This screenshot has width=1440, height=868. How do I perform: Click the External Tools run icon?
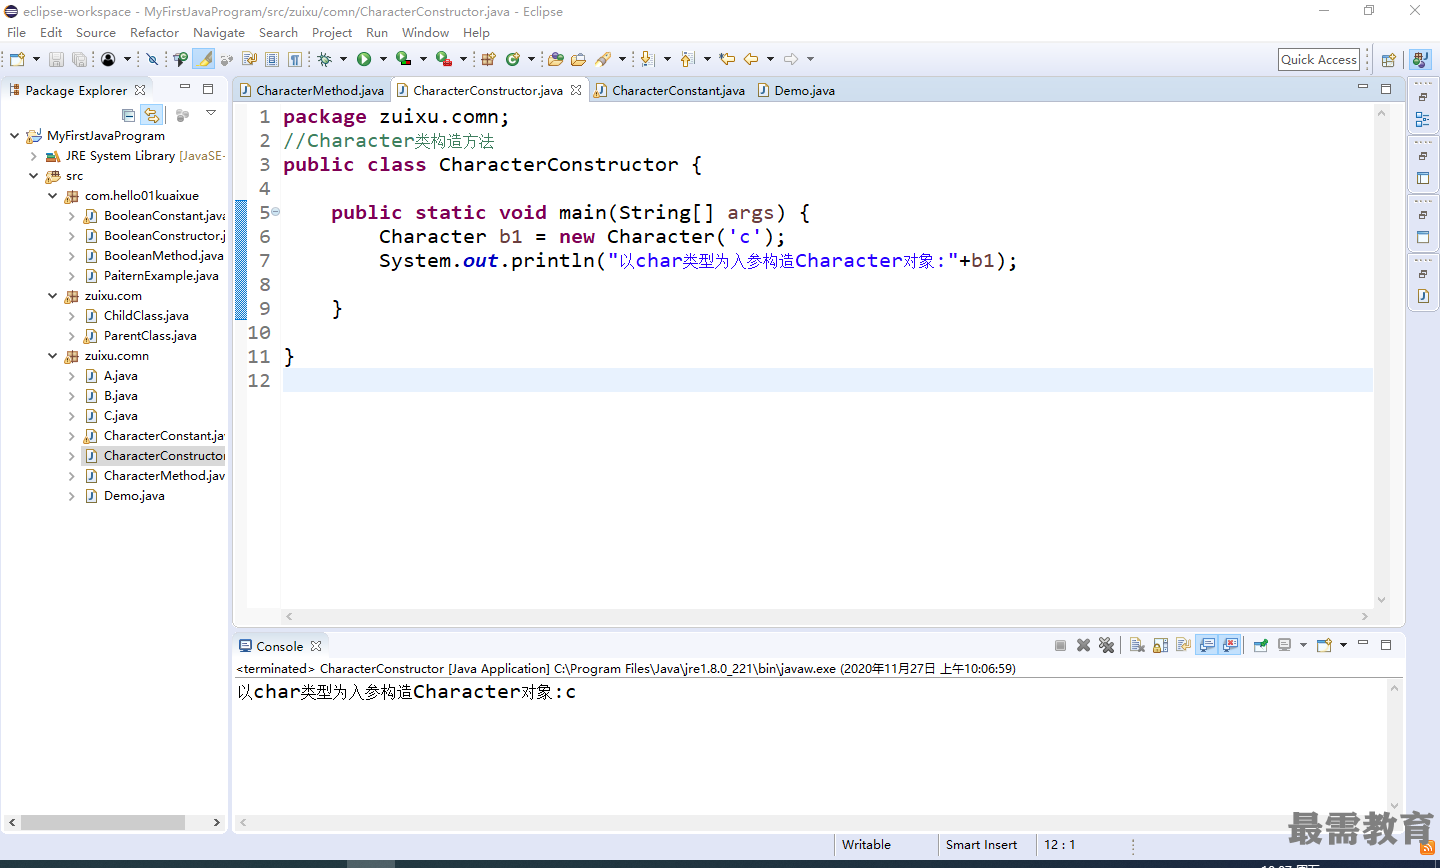click(443, 60)
